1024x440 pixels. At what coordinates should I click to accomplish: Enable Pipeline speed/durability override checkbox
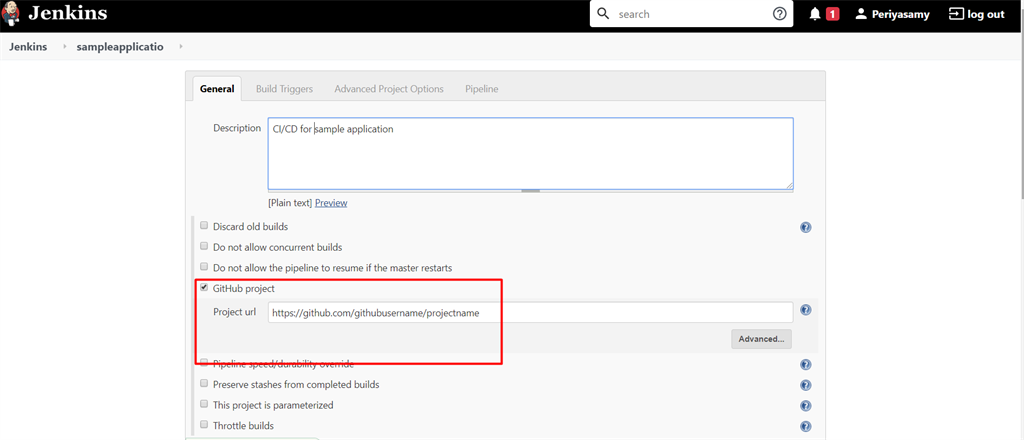[204, 363]
